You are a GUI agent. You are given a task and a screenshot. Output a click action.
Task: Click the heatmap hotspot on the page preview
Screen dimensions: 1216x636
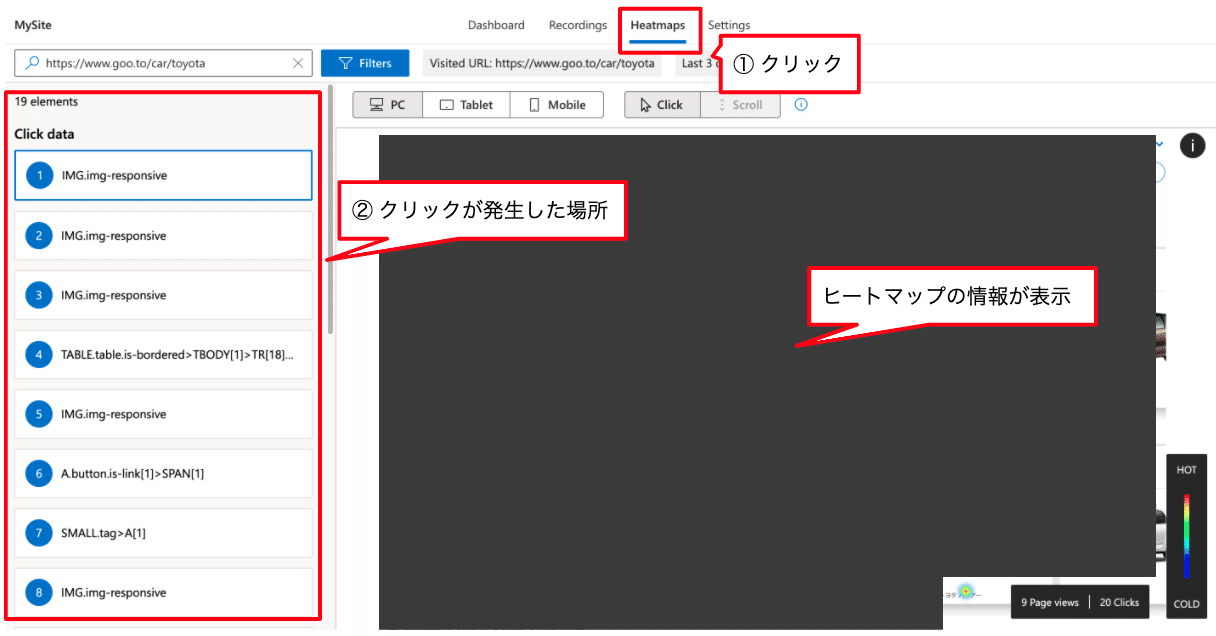coord(965,592)
